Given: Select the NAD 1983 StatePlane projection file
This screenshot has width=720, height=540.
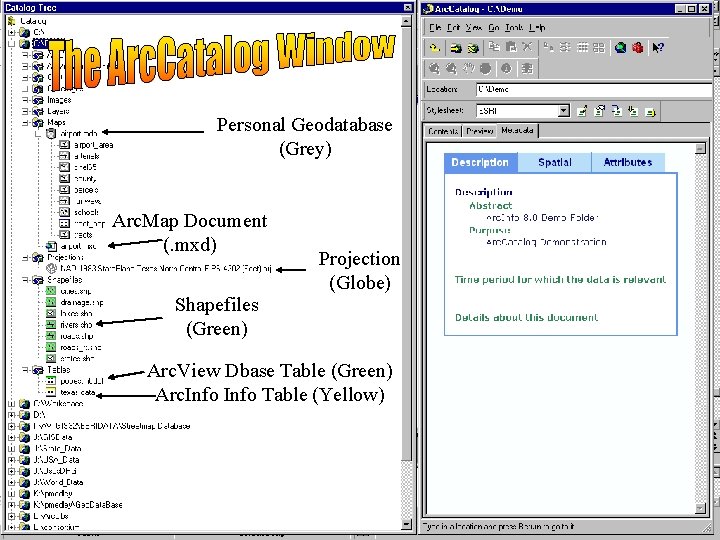Looking at the screenshot, I should (x=159, y=269).
